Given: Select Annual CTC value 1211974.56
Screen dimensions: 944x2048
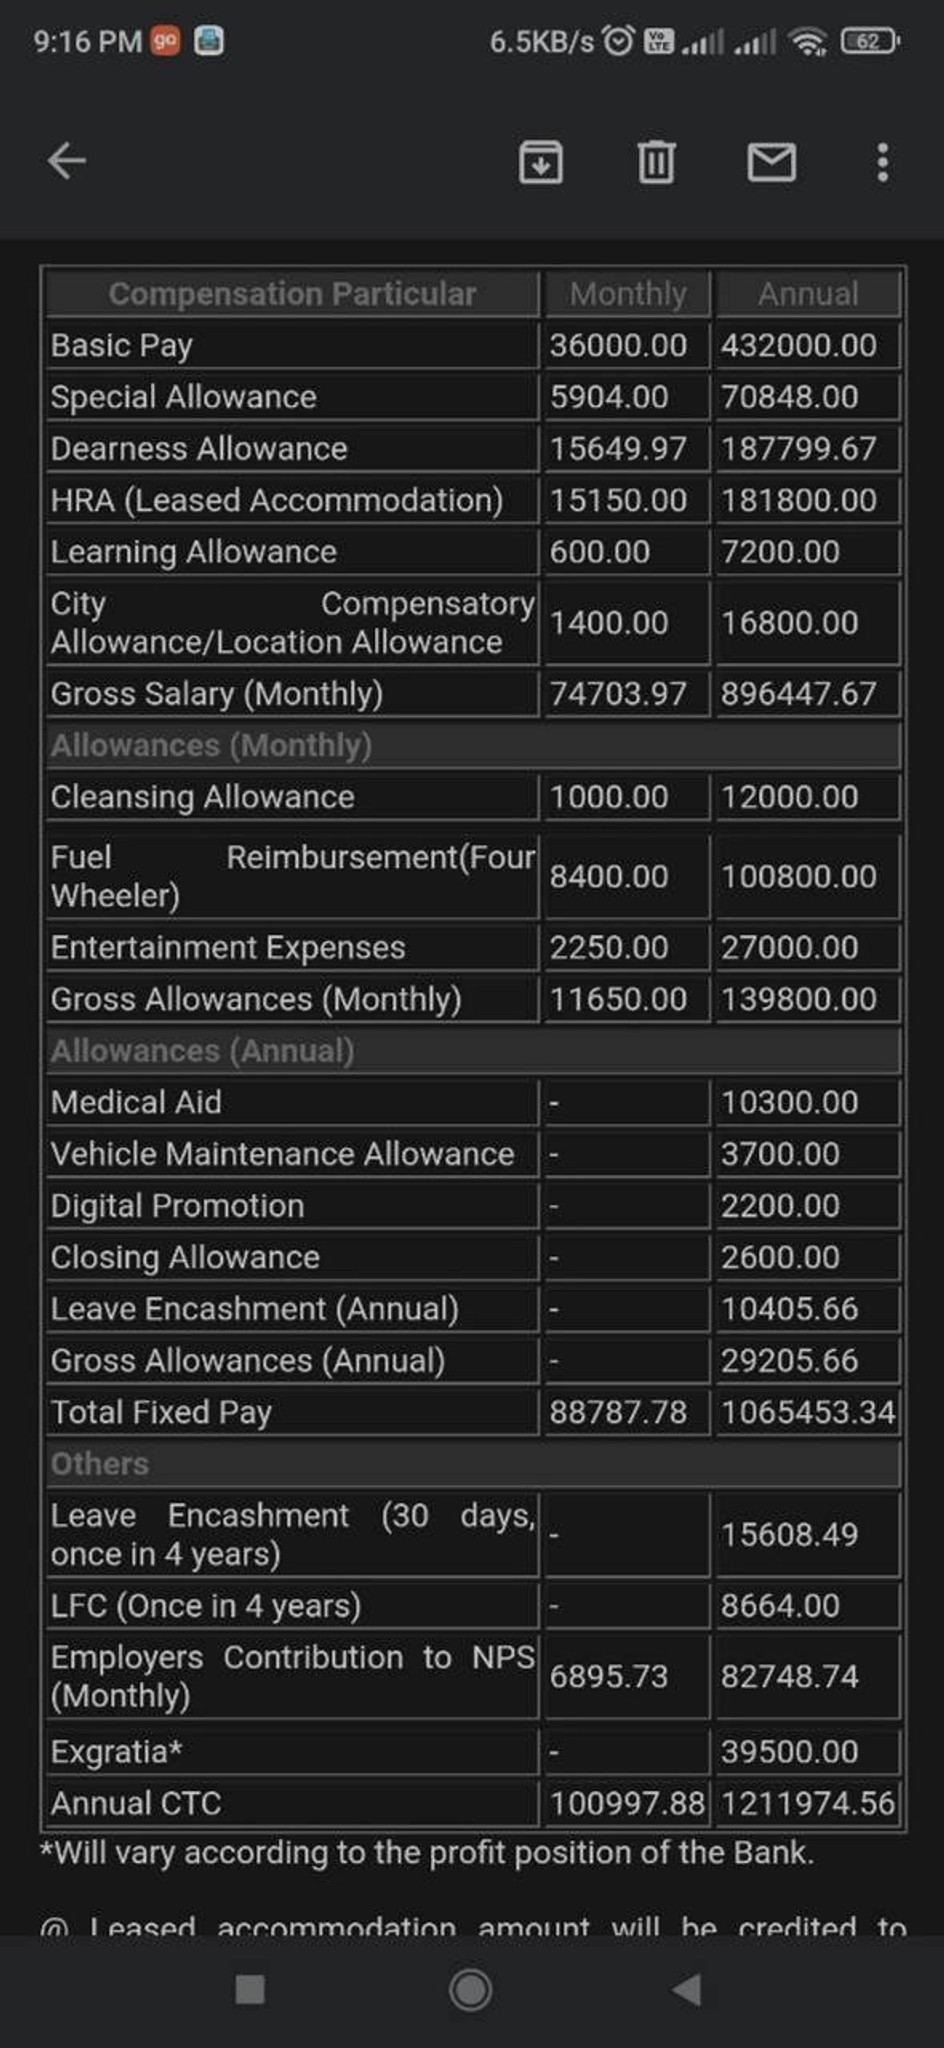Looking at the screenshot, I should point(808,1803).
